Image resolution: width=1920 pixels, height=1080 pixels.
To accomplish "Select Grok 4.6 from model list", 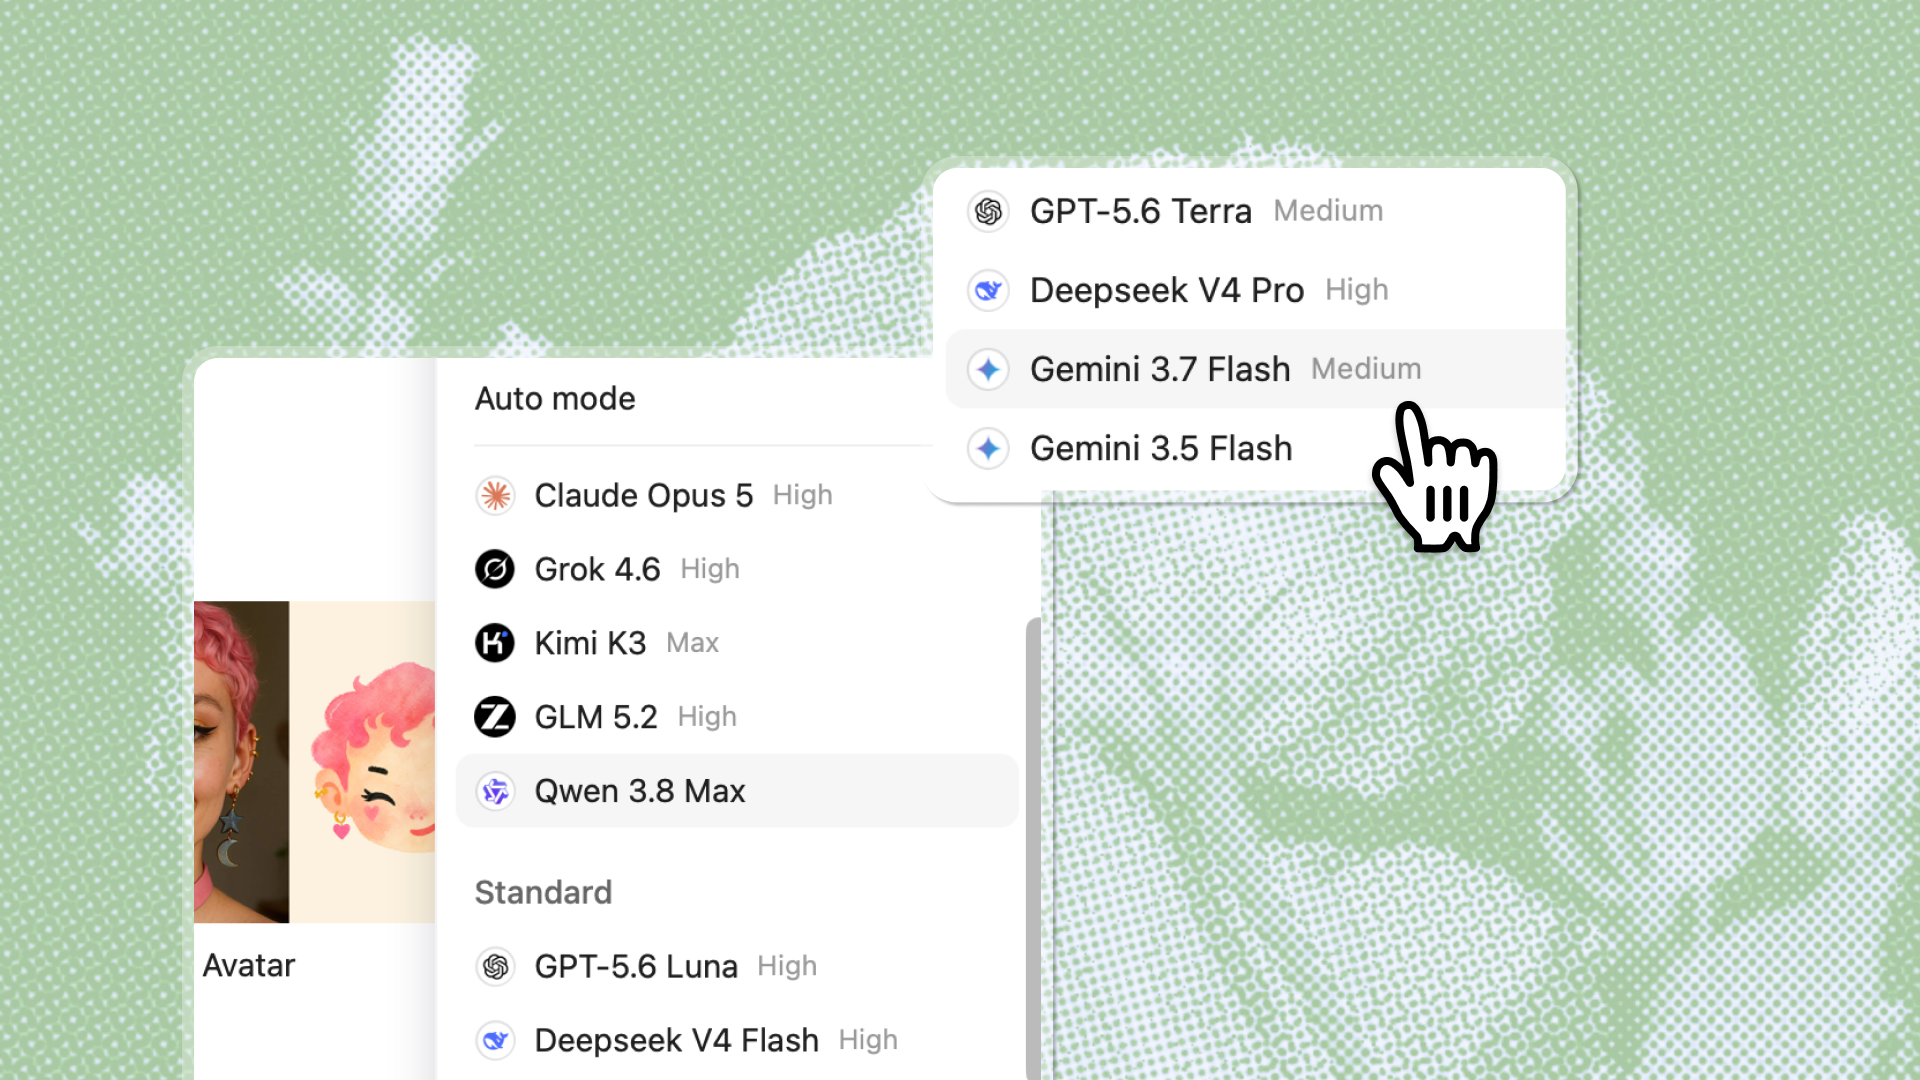I will click(737, 569).
